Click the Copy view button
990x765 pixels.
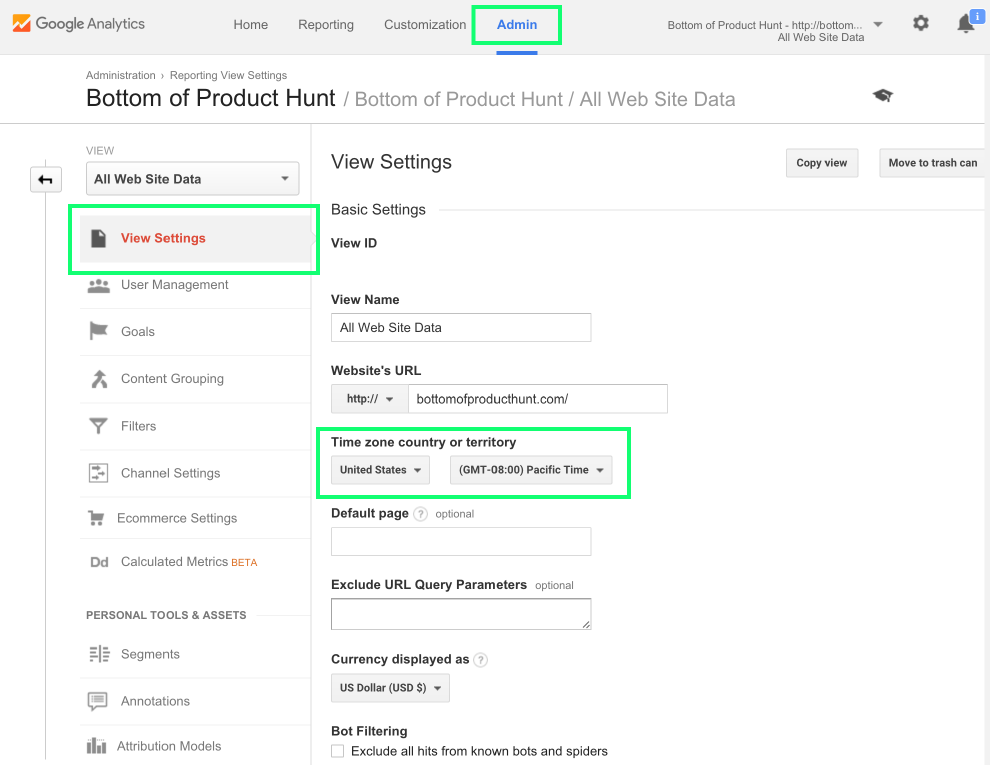coord(821,163)
